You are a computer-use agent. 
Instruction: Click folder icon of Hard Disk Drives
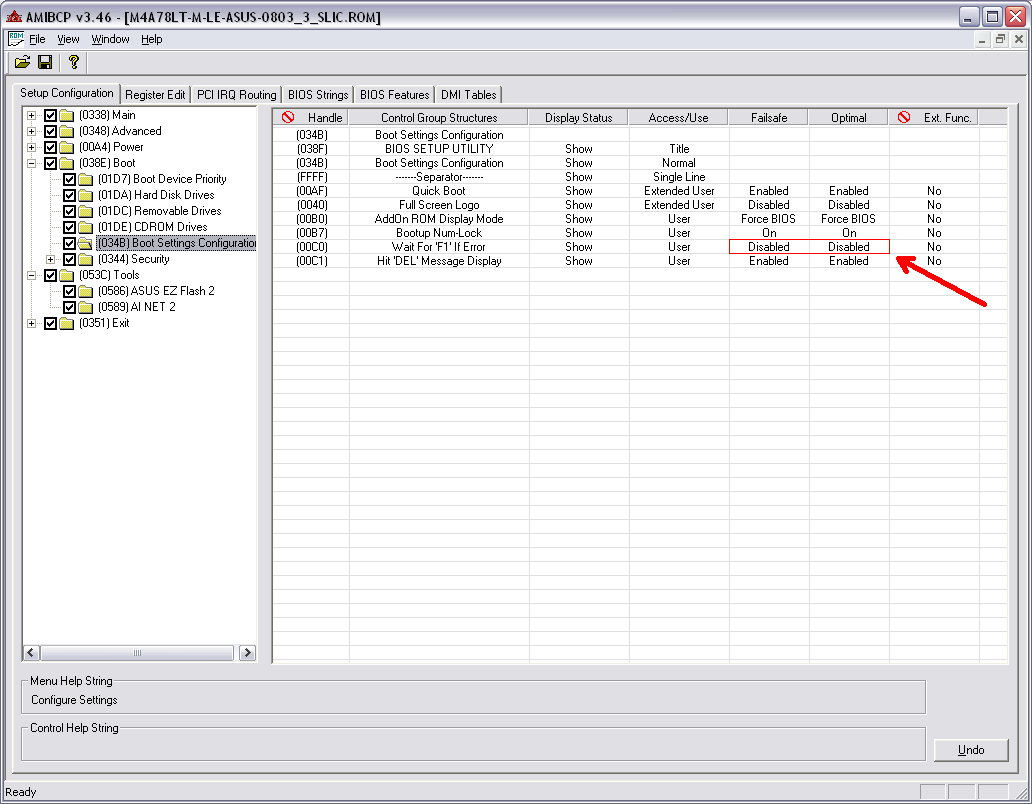click(x=86, y=195)
